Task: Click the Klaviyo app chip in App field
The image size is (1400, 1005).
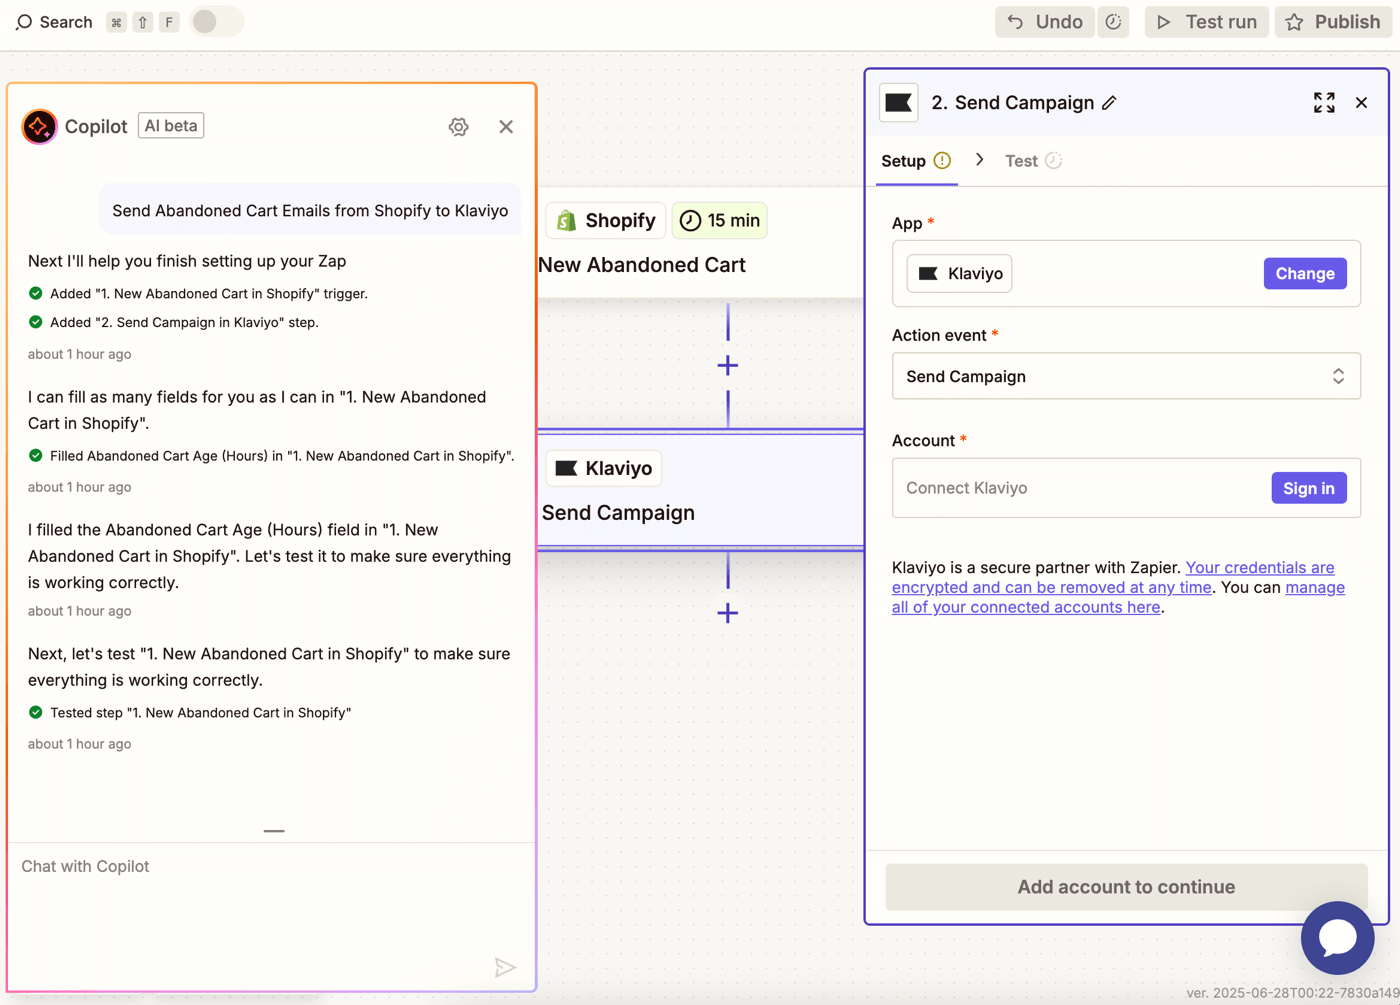Action: [959, 274]
